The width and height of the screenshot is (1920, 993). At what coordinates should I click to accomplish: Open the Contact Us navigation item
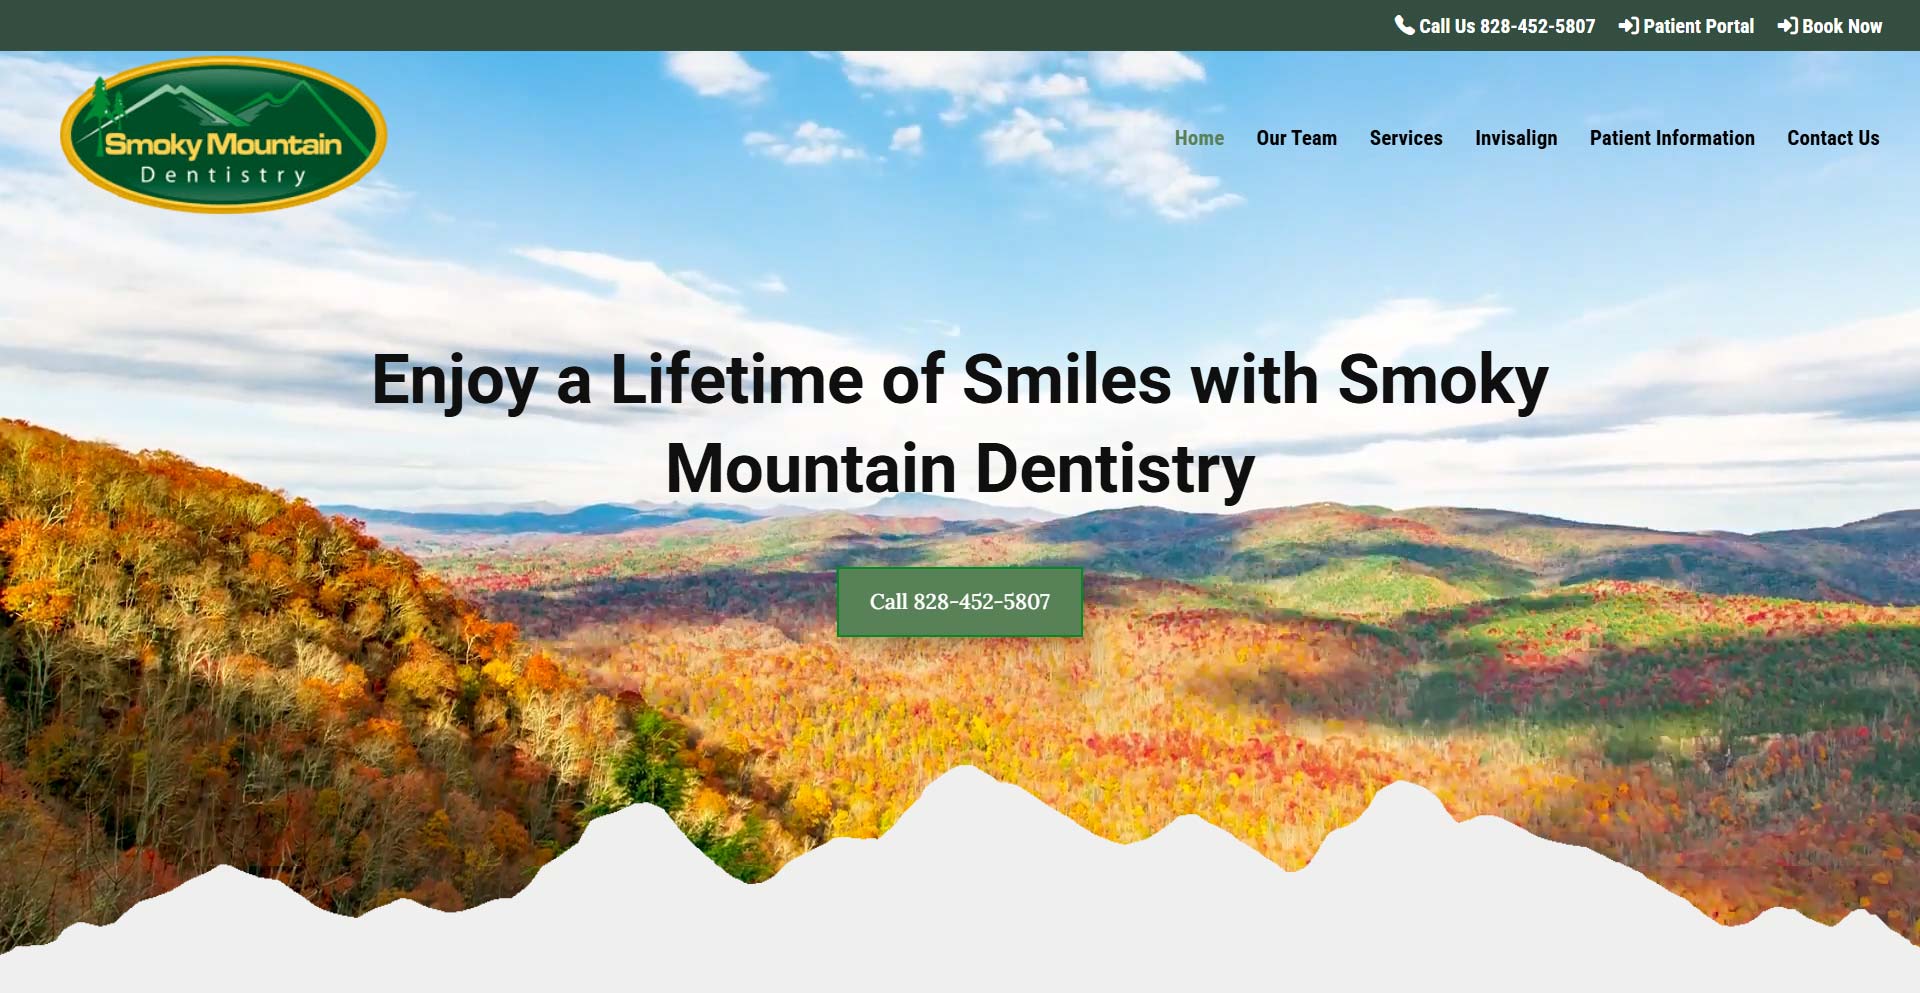click(x=1833, y=138)
